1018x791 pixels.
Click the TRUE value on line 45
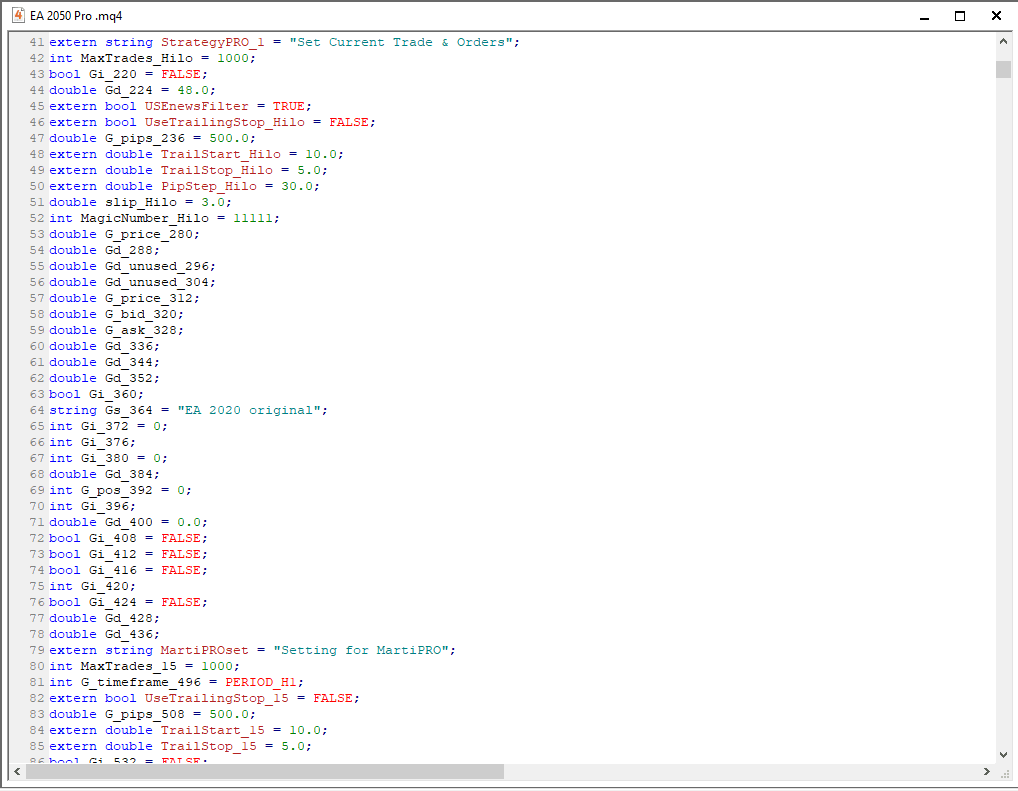[x=288, y=107]
